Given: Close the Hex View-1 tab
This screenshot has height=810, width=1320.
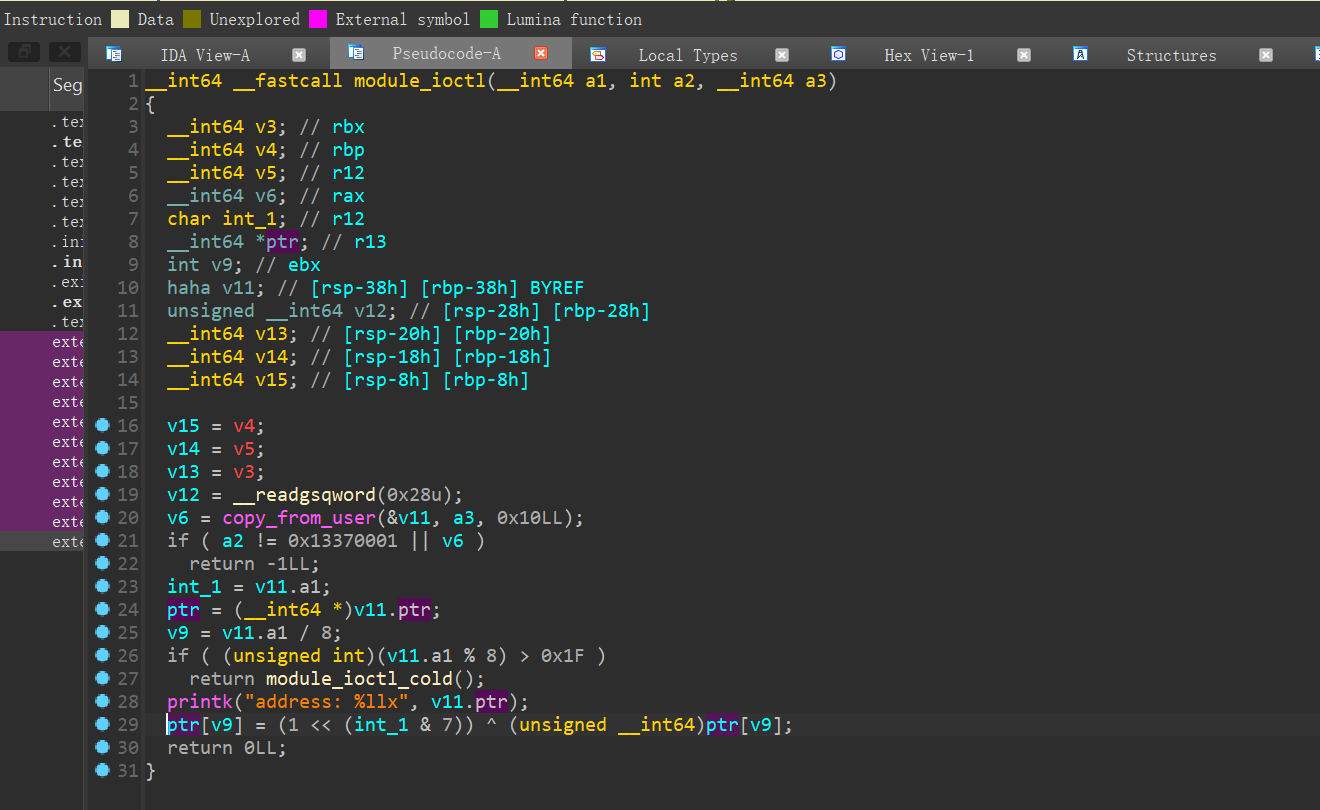Looking at the screenshot, I should click(1024, 55).
